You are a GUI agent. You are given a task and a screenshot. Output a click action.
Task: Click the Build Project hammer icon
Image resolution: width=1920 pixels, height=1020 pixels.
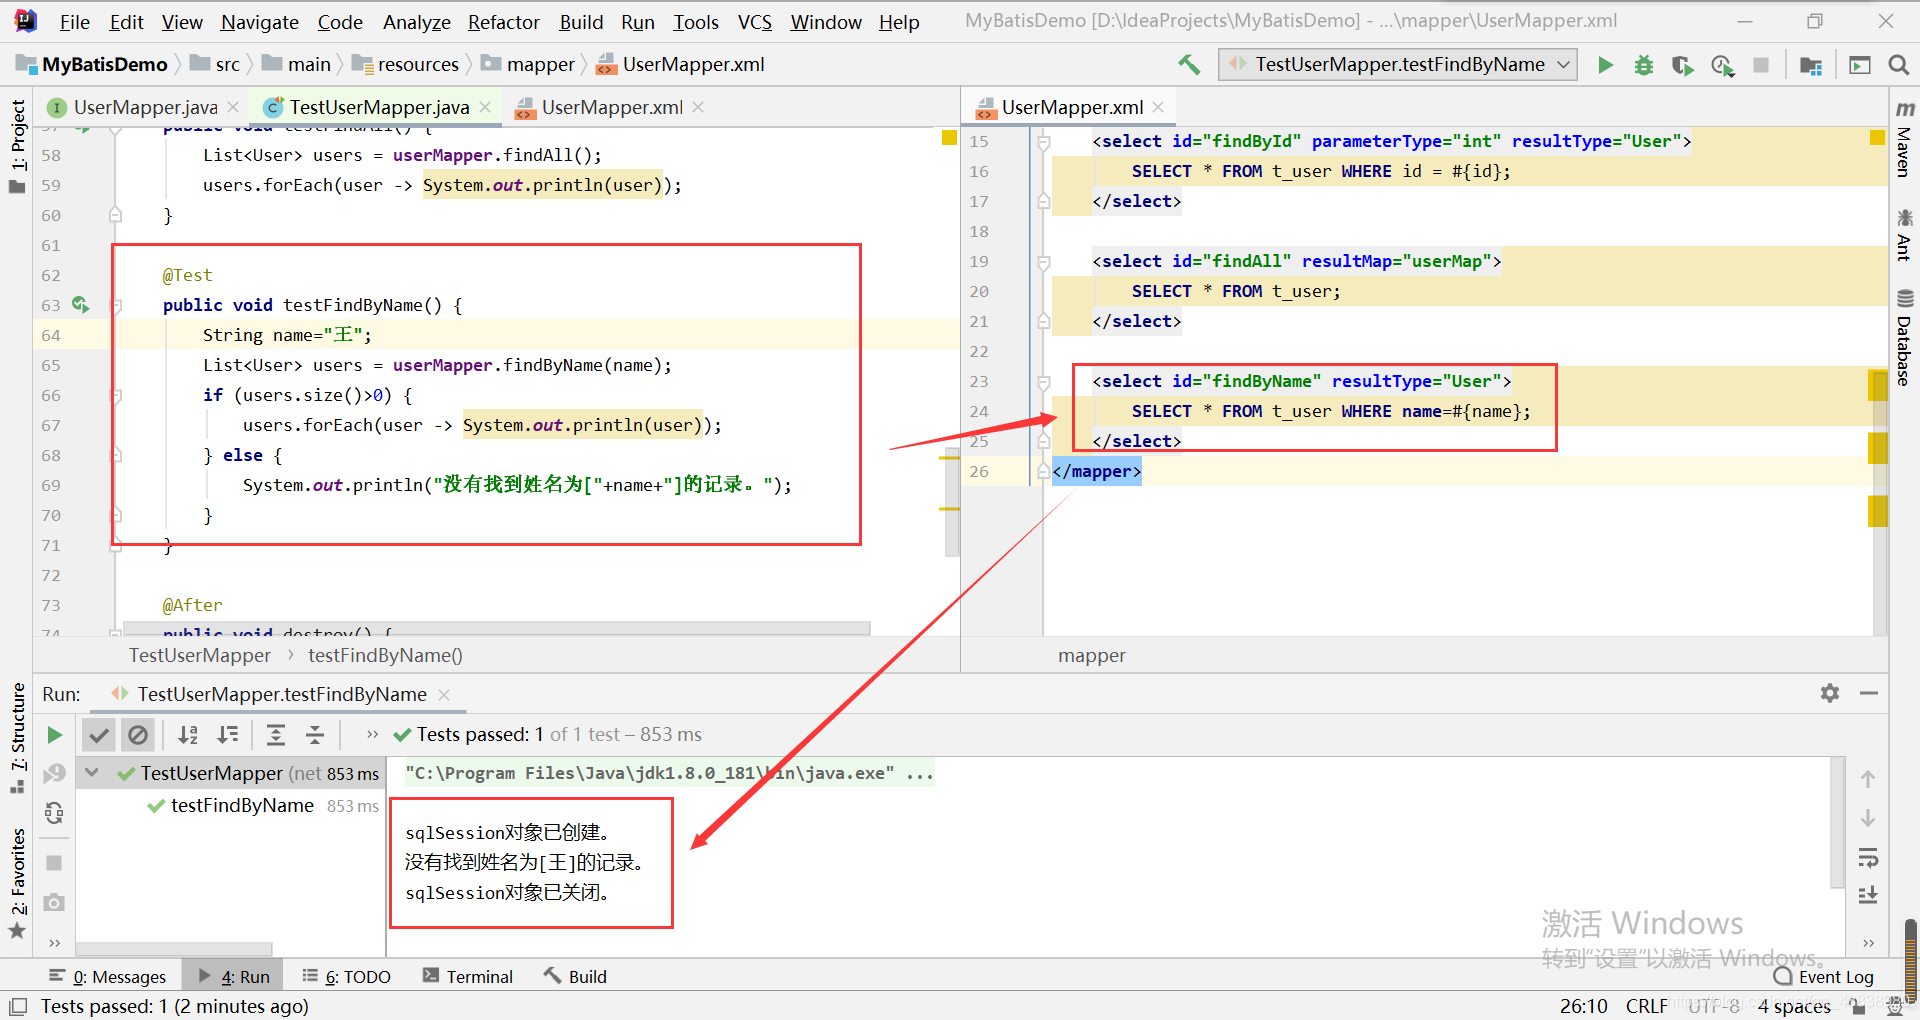[1189, 65]
